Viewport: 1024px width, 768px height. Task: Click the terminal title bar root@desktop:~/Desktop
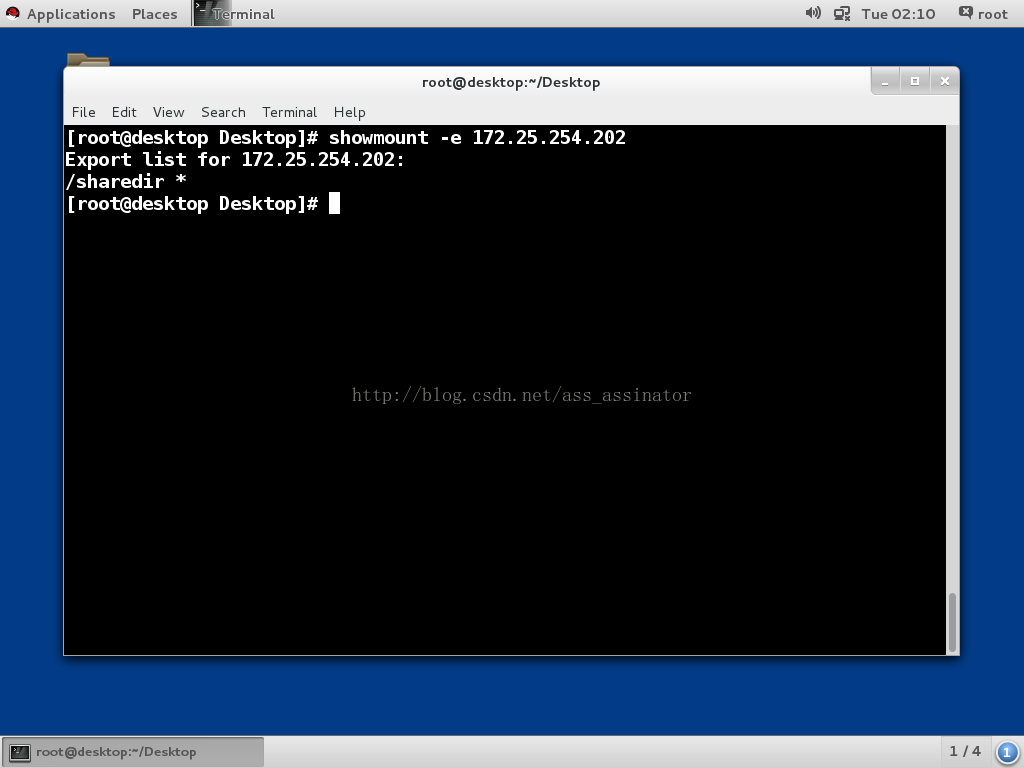511,82
